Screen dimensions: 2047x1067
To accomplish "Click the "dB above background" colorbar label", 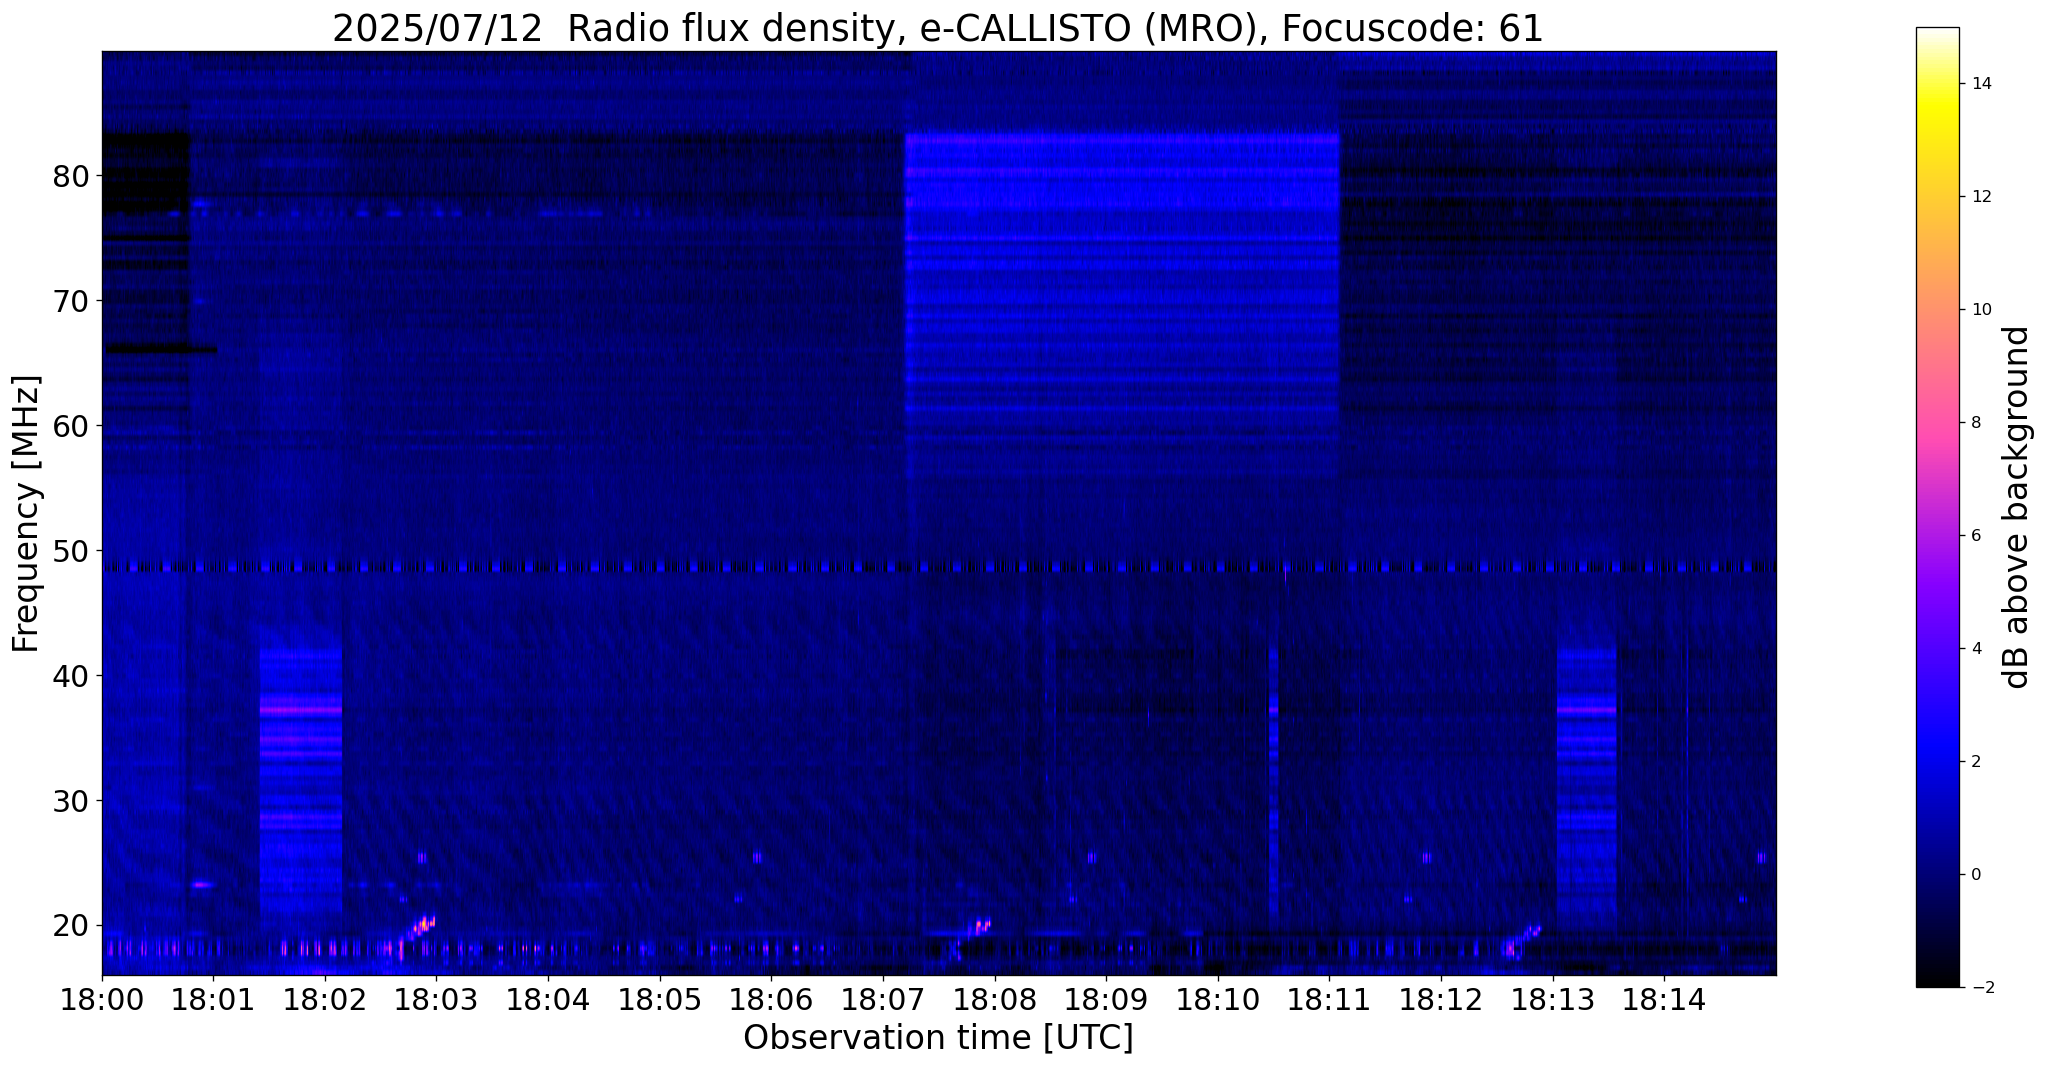I will [2017, 507].
